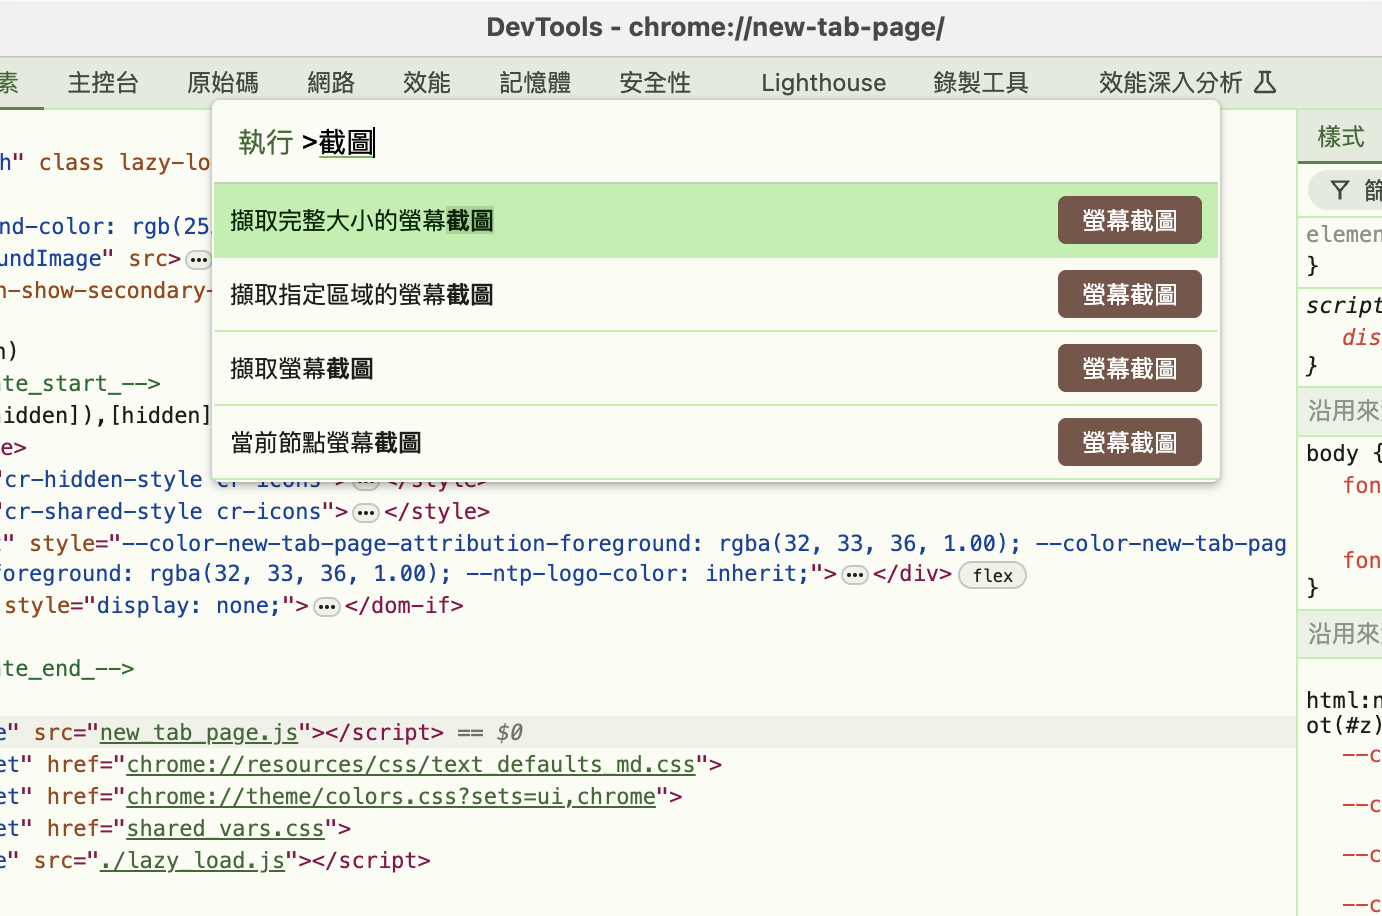Expand ellipsis before closing div tag
This screenshot has width=1382, height=916.
[x=855, y=575]
